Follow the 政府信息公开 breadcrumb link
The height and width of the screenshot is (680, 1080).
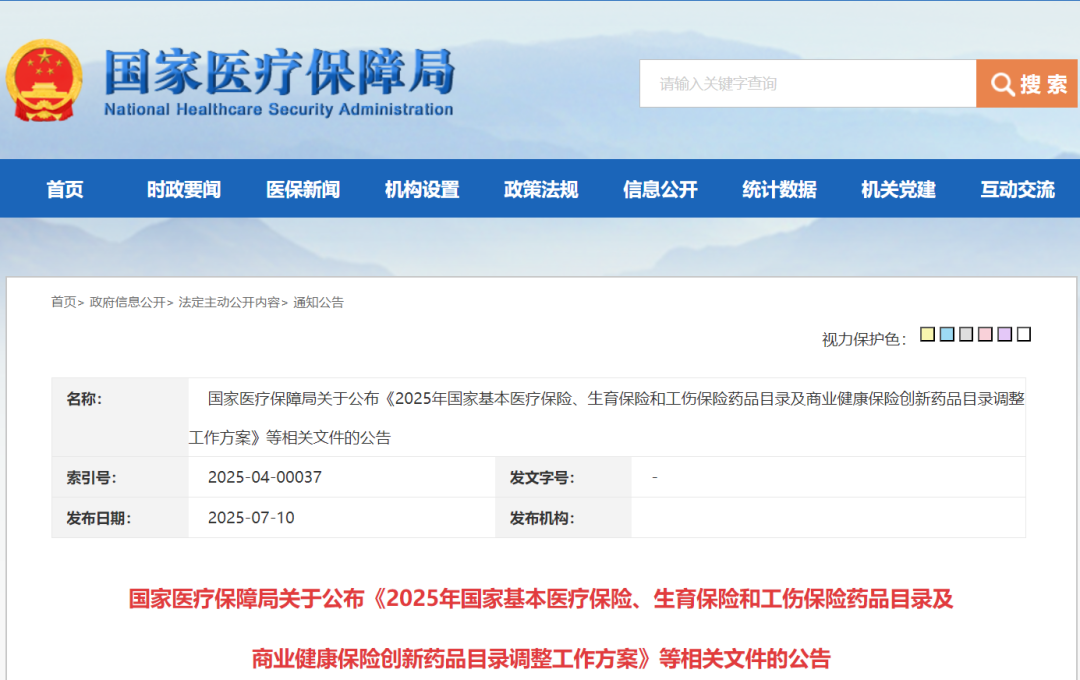(127, 302)
